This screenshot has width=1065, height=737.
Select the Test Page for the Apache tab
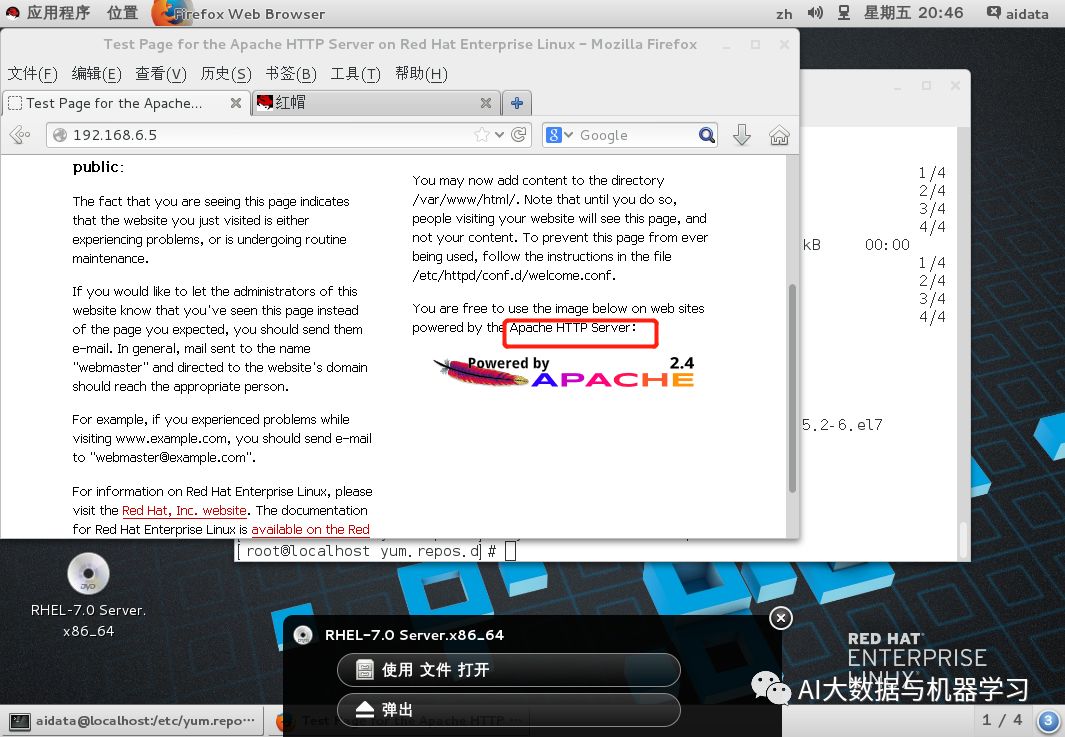coord(126,103)
